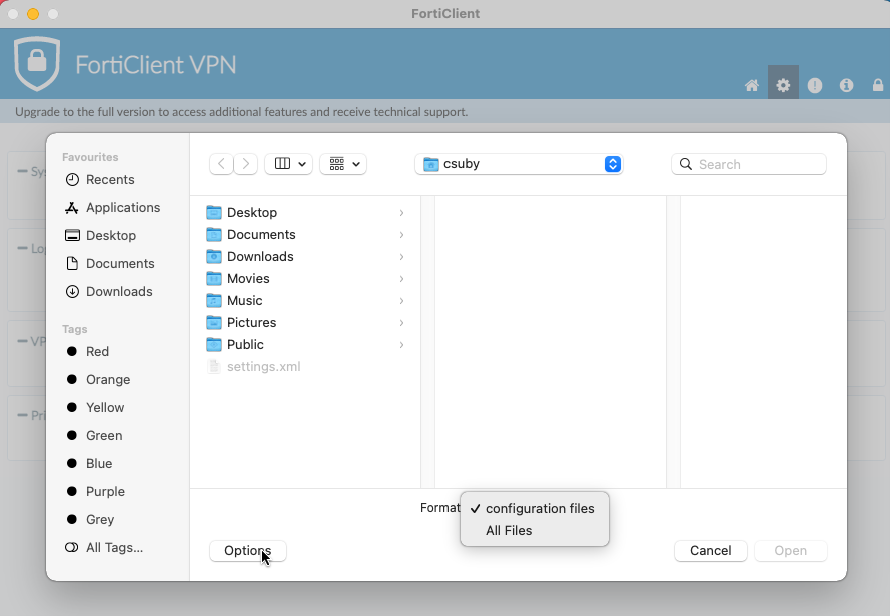
Task: Click the exclamation notification icon
Action: tap(815, 85)
